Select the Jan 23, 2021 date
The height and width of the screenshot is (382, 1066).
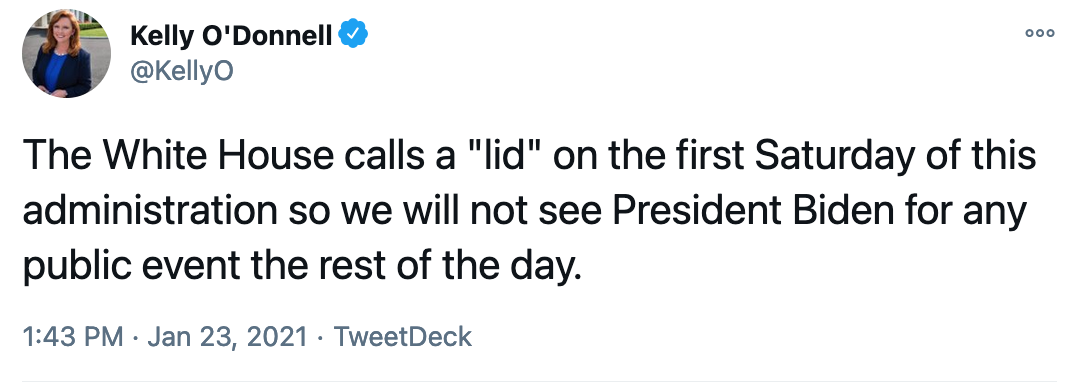(228, 337)
